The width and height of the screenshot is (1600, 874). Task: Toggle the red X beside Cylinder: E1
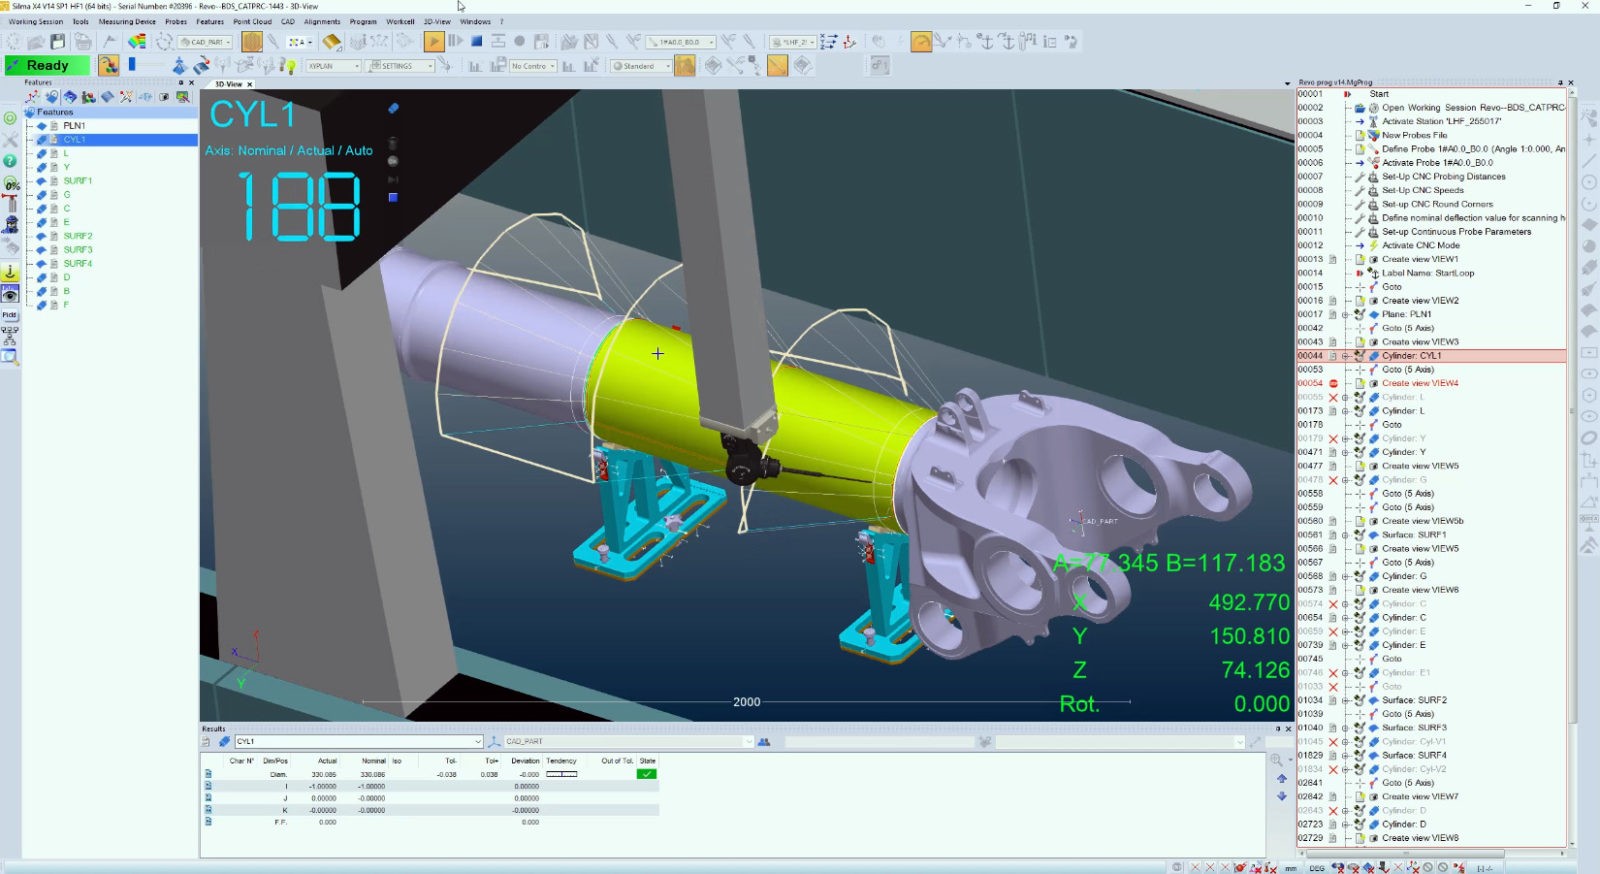[x=1333, y=673]
